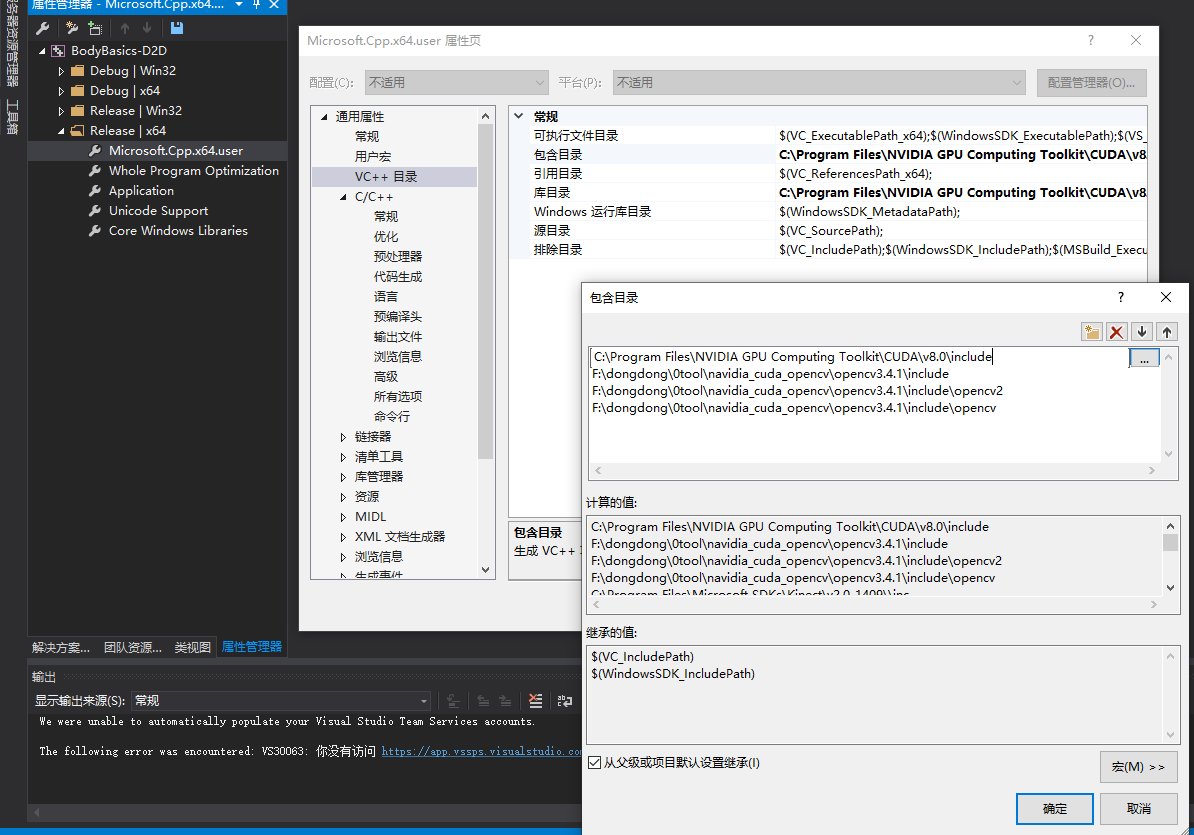Select the include\opencv2 path line in edit list
Screen dimensions: 1194x835
[797, 390]
